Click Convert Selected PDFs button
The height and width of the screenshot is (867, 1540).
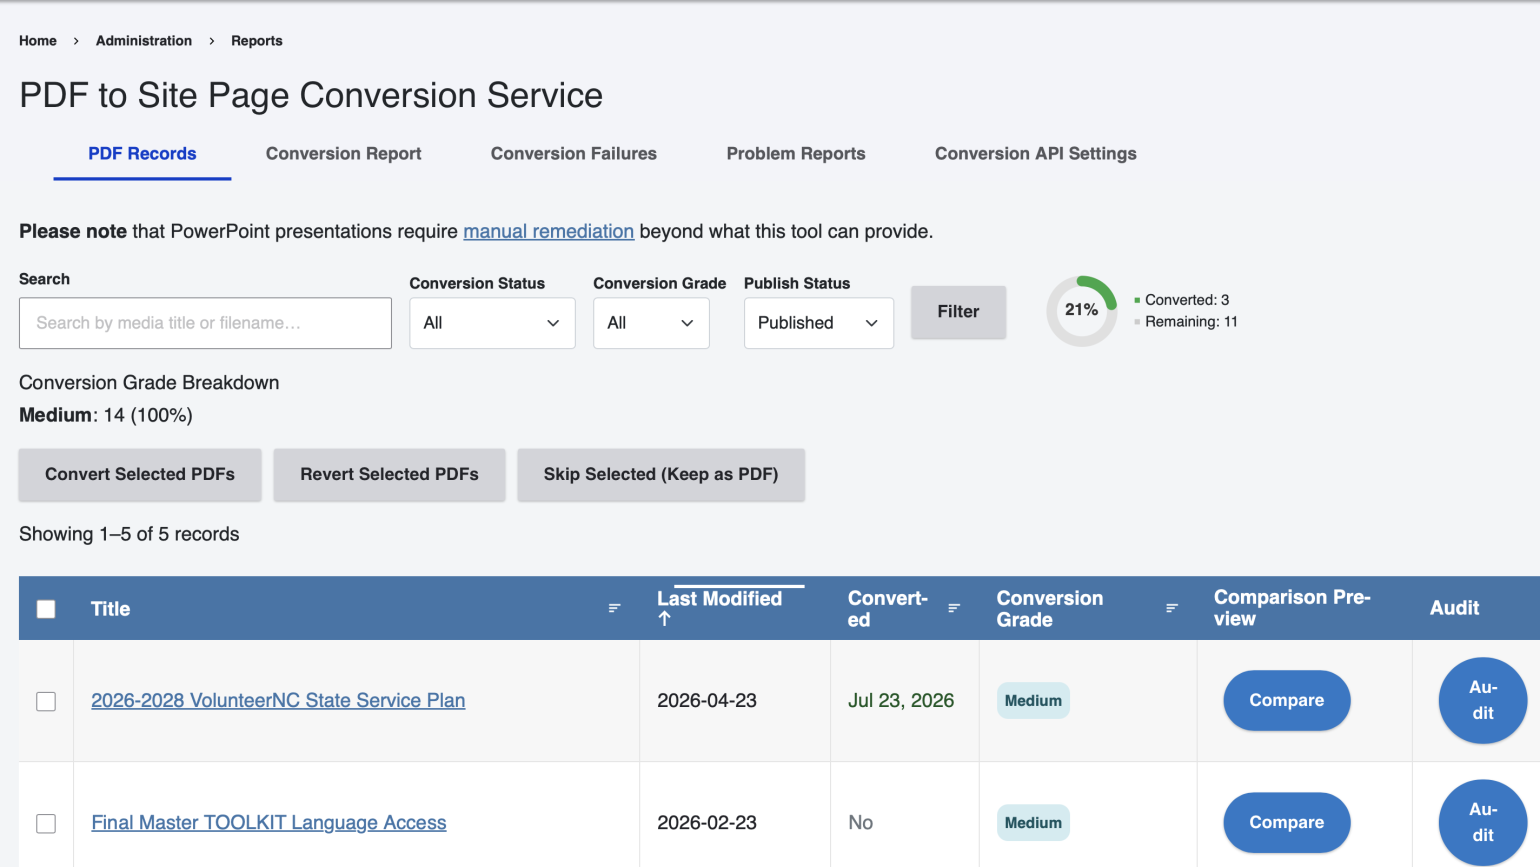[x=140, y=474]
